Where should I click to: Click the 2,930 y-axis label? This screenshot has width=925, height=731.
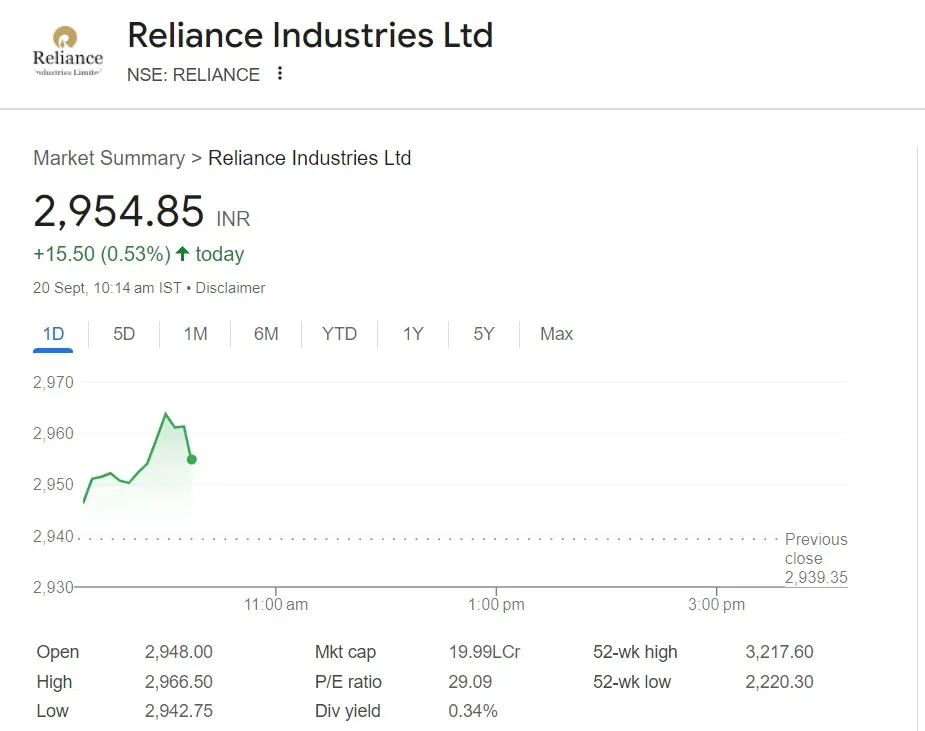pyautogui.click(x=53, y=587)
